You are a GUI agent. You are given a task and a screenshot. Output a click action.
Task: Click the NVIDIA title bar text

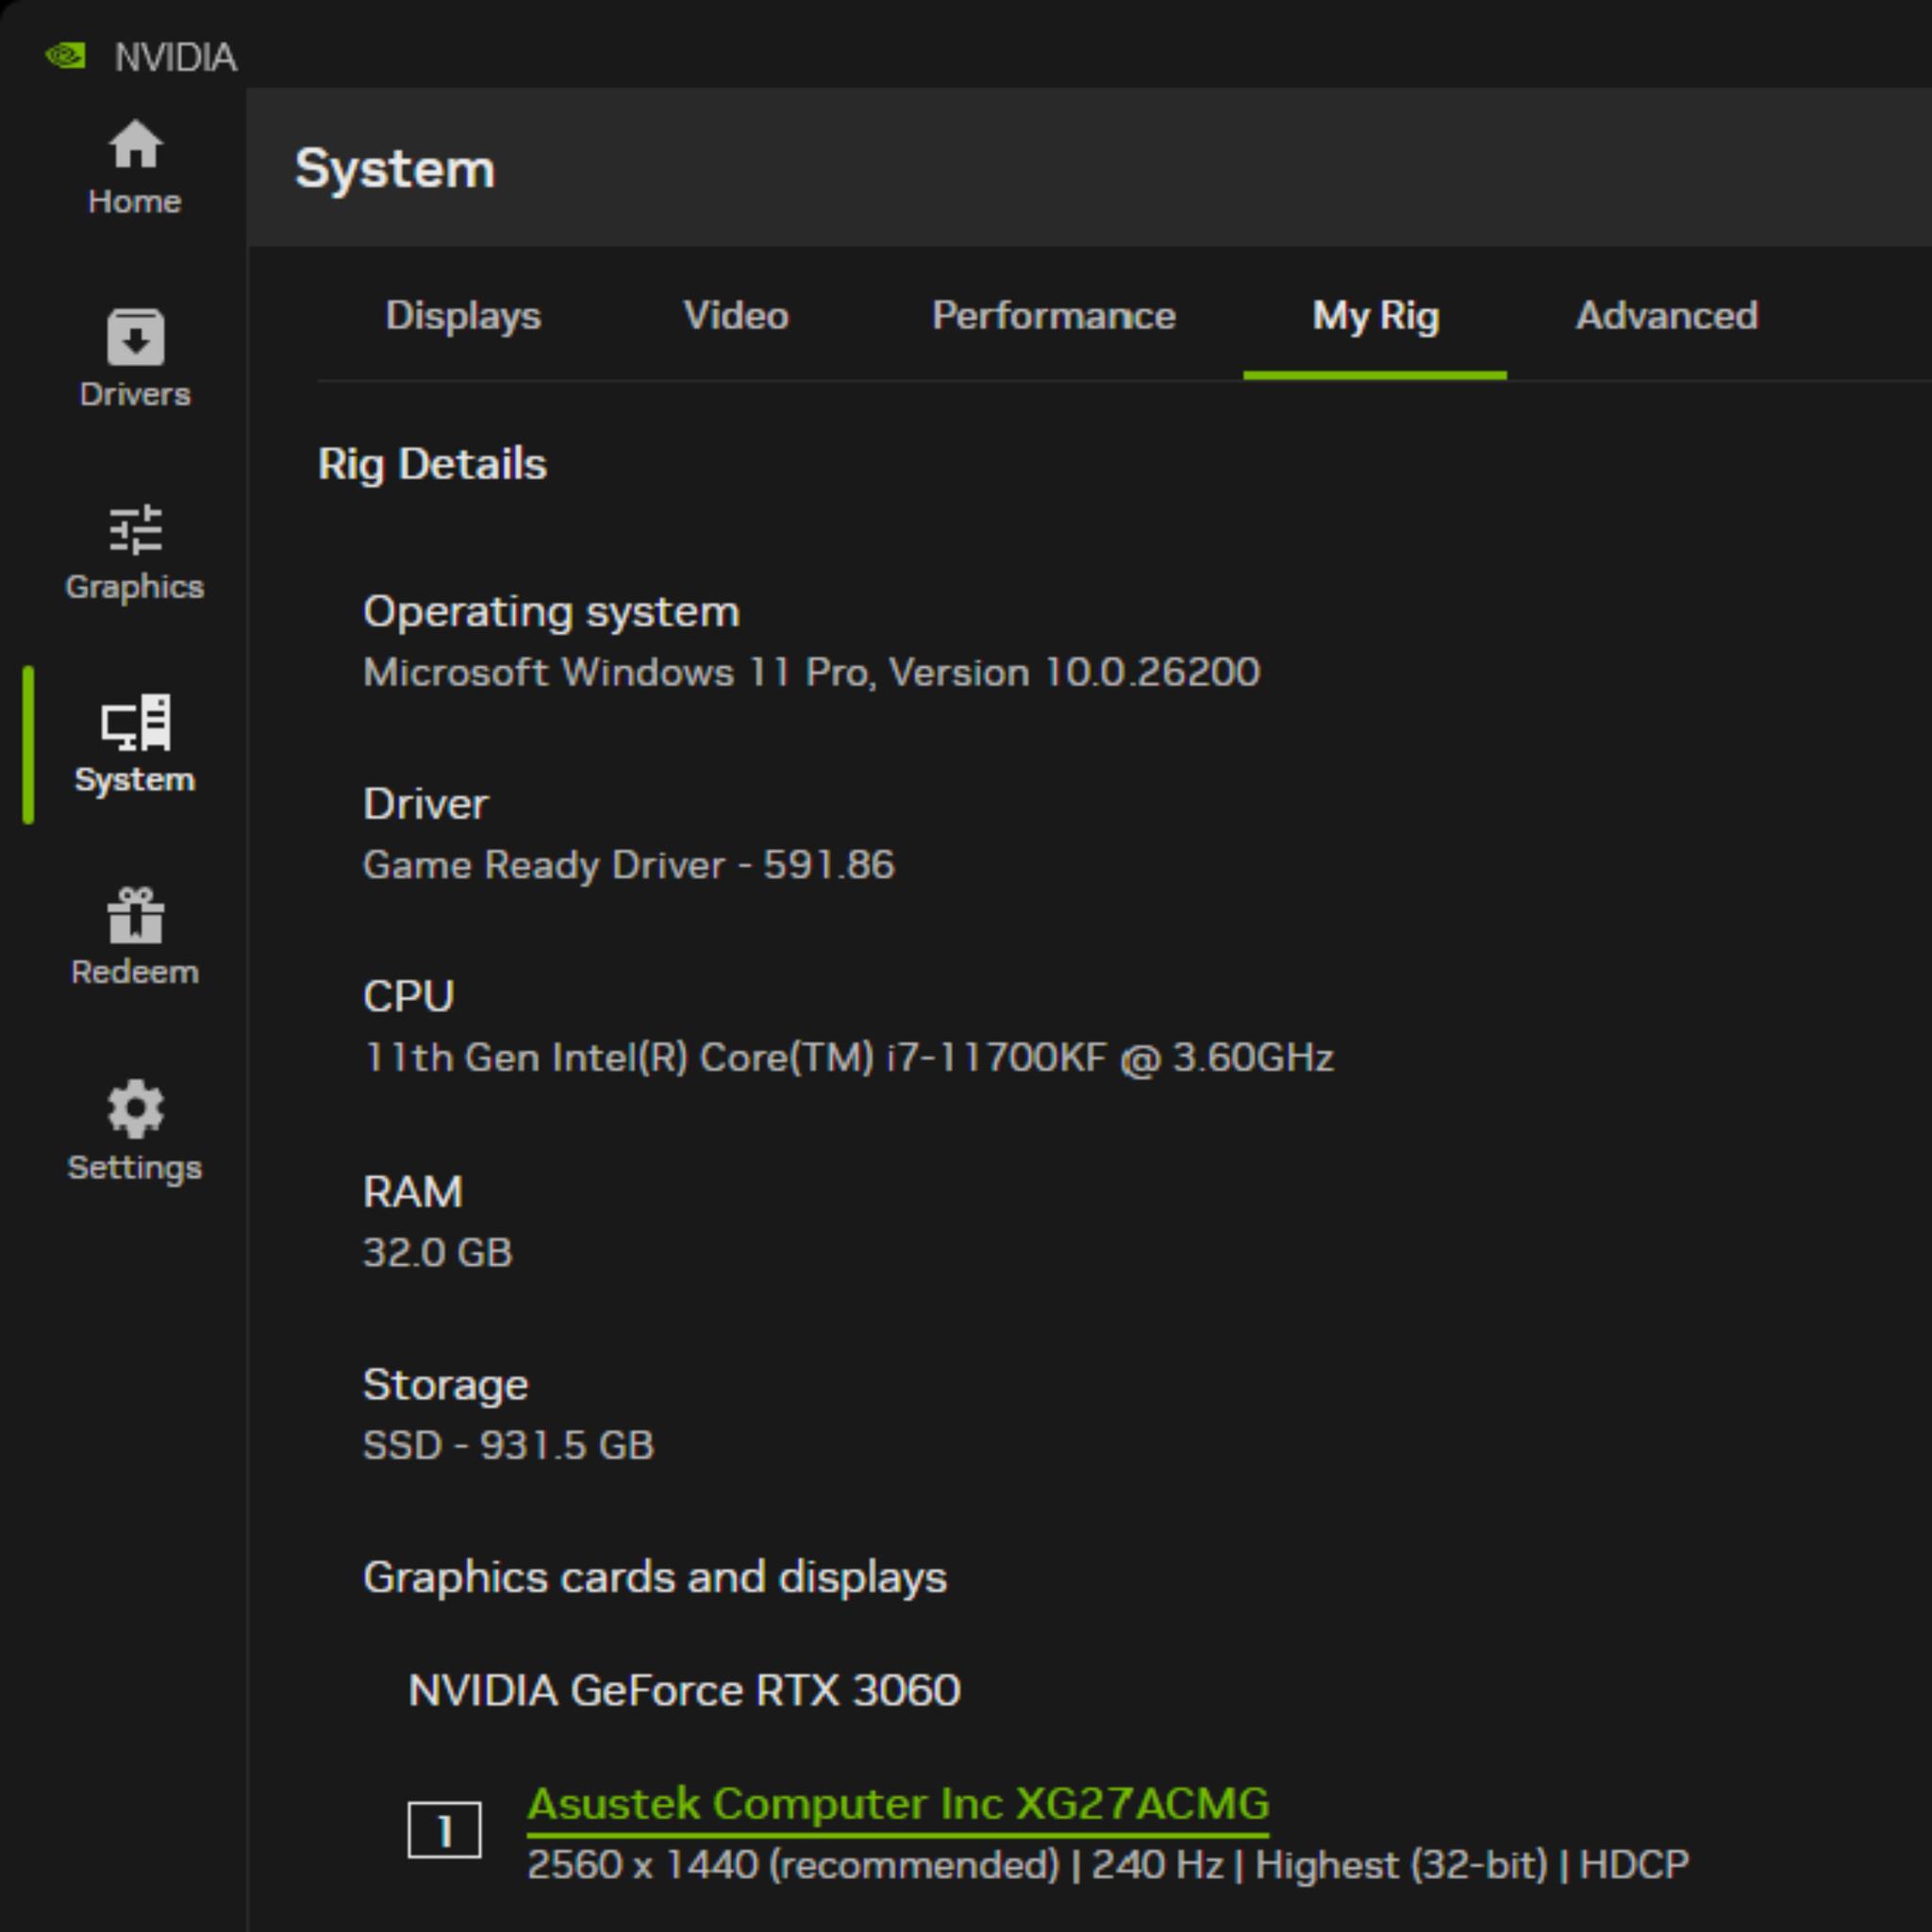pos(176,57)
